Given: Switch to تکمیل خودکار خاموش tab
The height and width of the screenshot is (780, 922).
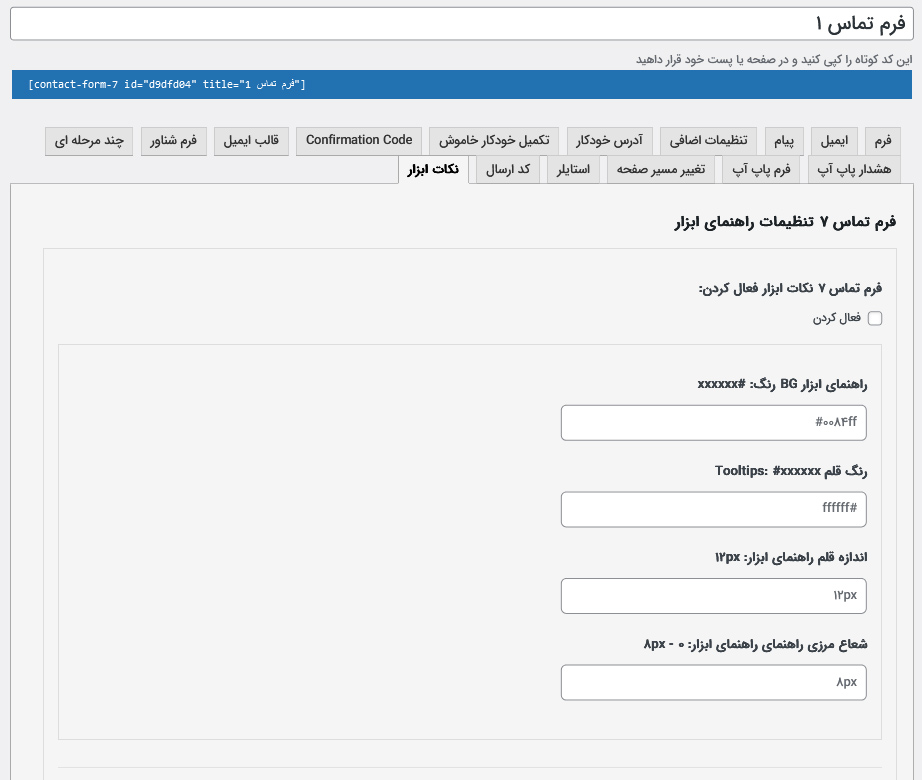Looking at the screenshot, I should pyautogui.click(x=494, y=141).
